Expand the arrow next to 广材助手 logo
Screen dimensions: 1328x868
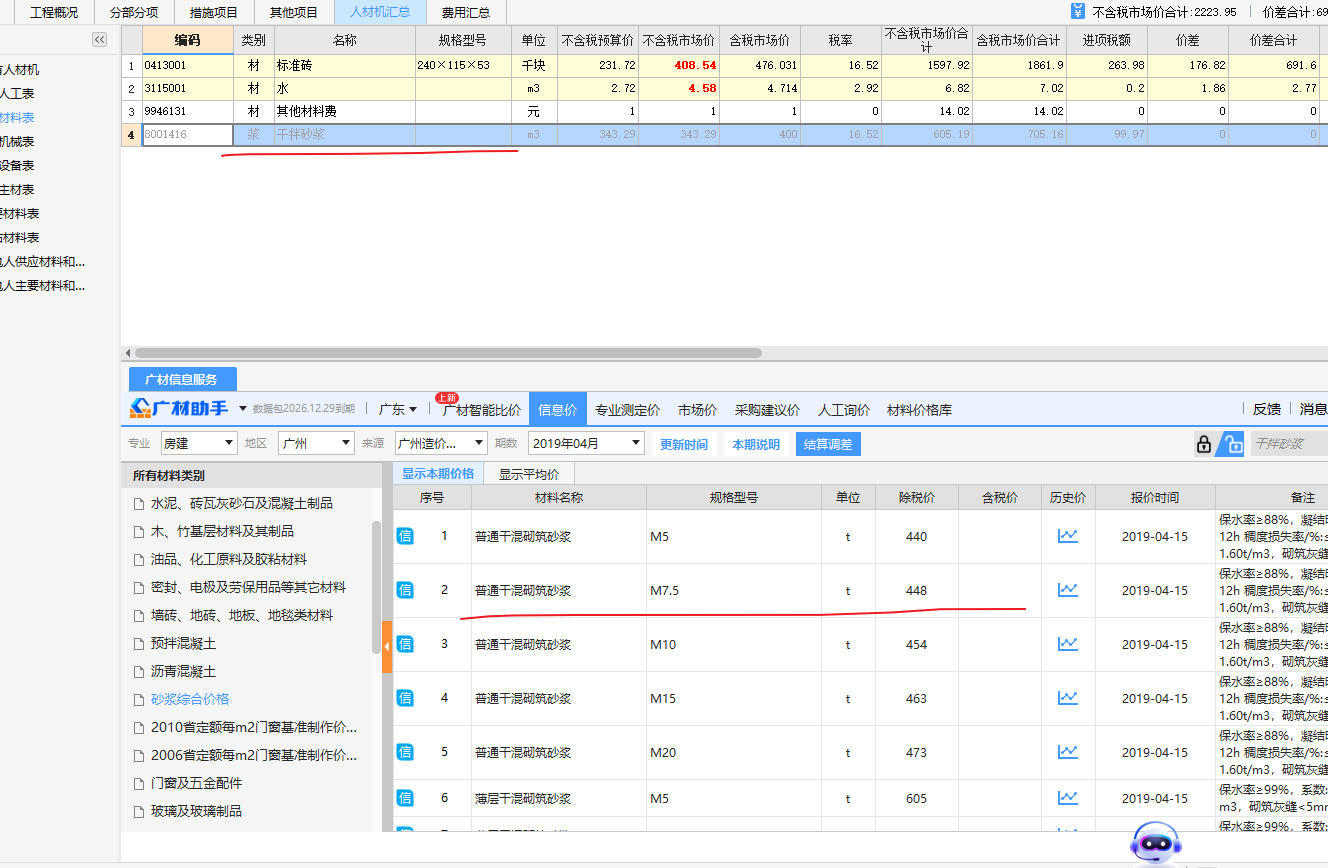click(243, 409)
